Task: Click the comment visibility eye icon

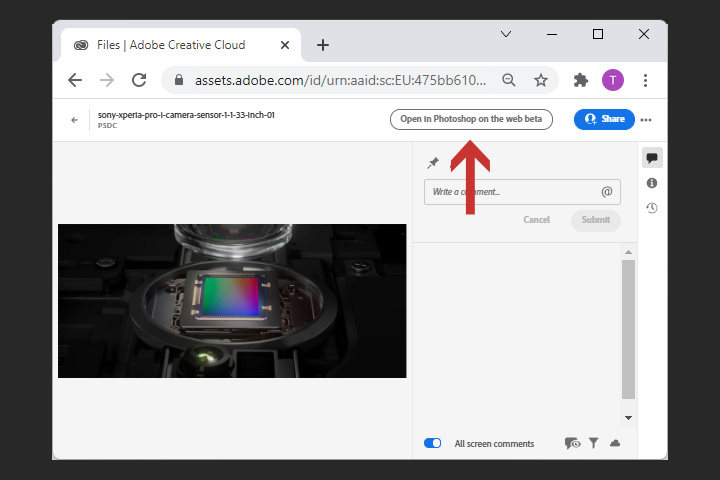Action: pos(572,443)
